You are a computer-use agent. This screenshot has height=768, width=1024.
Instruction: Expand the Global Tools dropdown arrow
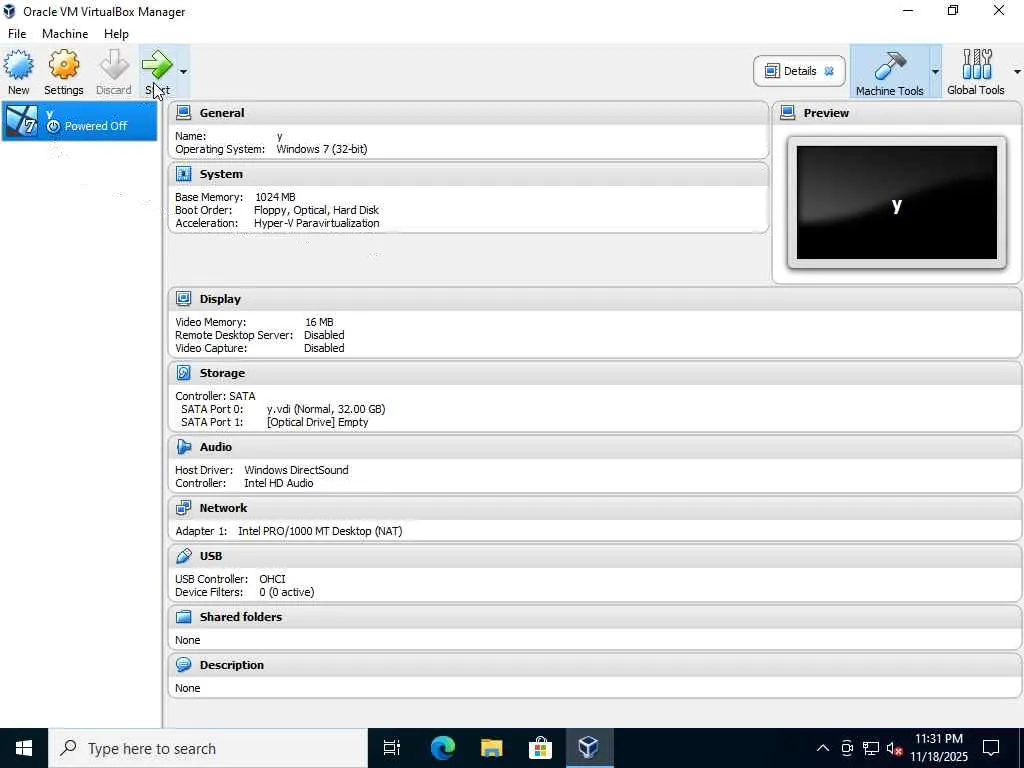tap(1017, 71)
